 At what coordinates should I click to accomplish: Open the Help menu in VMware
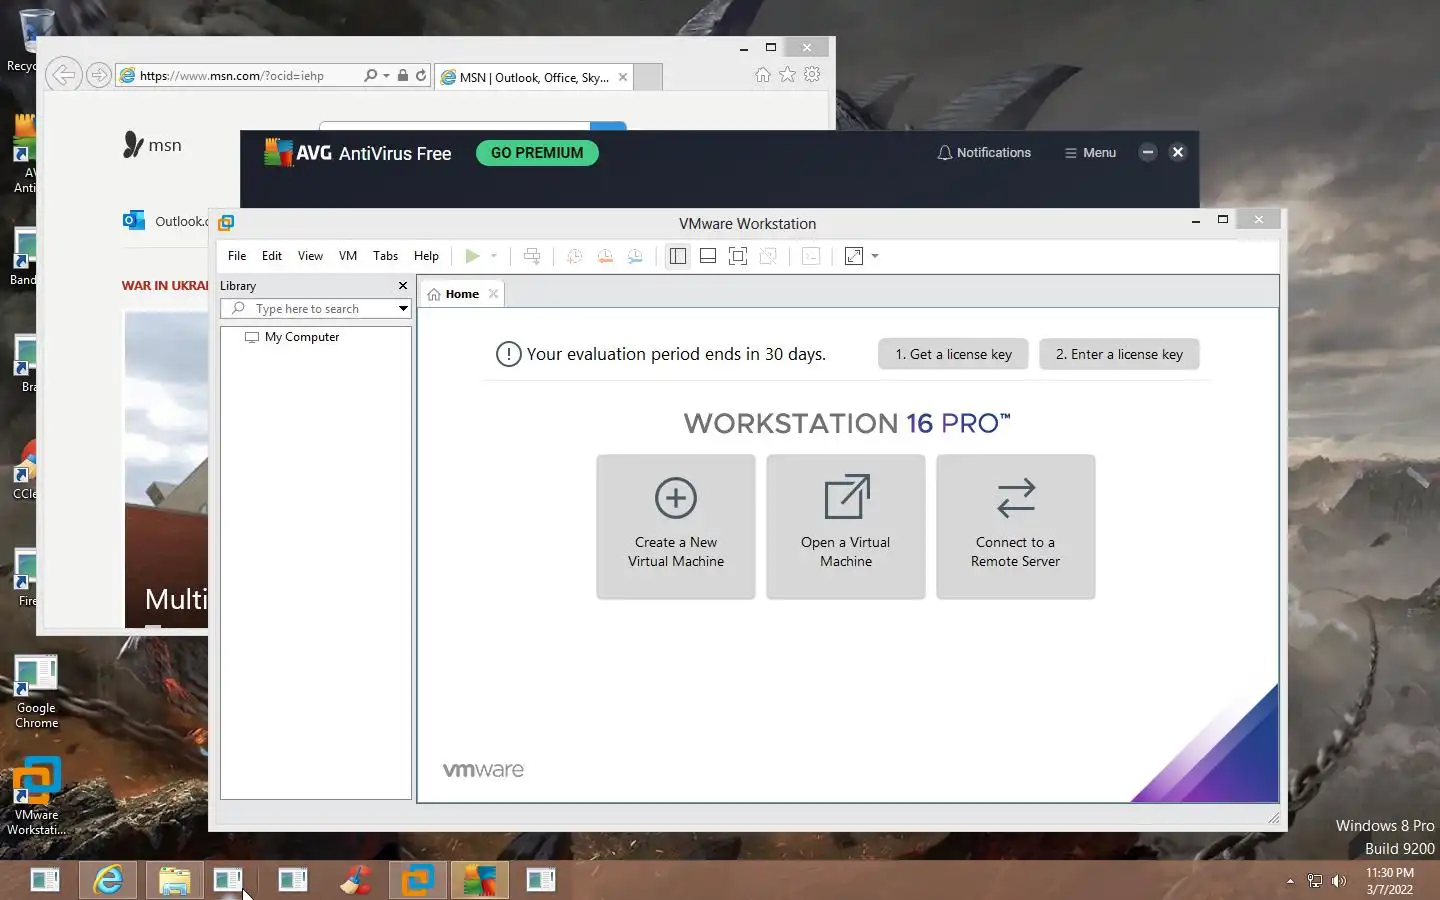pos(426,256)
